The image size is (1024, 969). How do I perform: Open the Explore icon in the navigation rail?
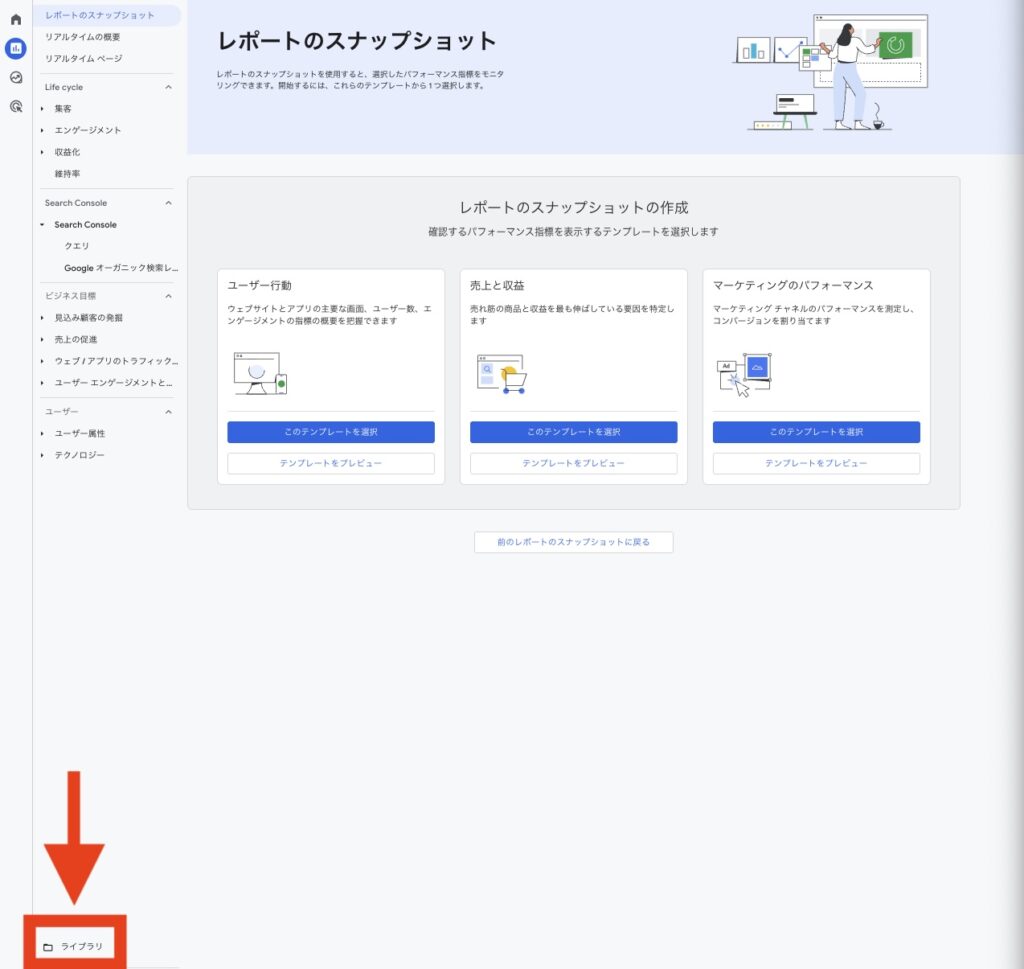pyautogui.click(x=14, y=76)
